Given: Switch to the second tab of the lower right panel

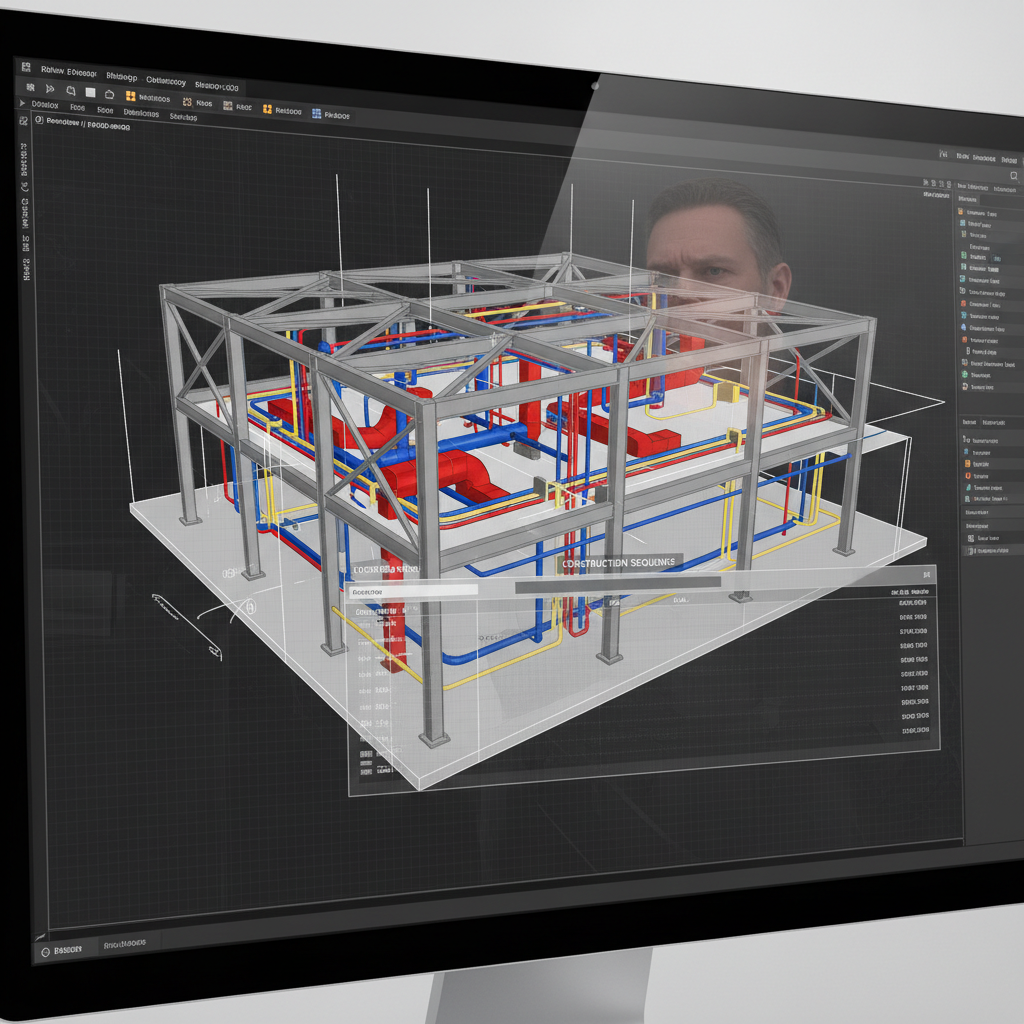Looking at the screenshot, I should coord(993,423).
